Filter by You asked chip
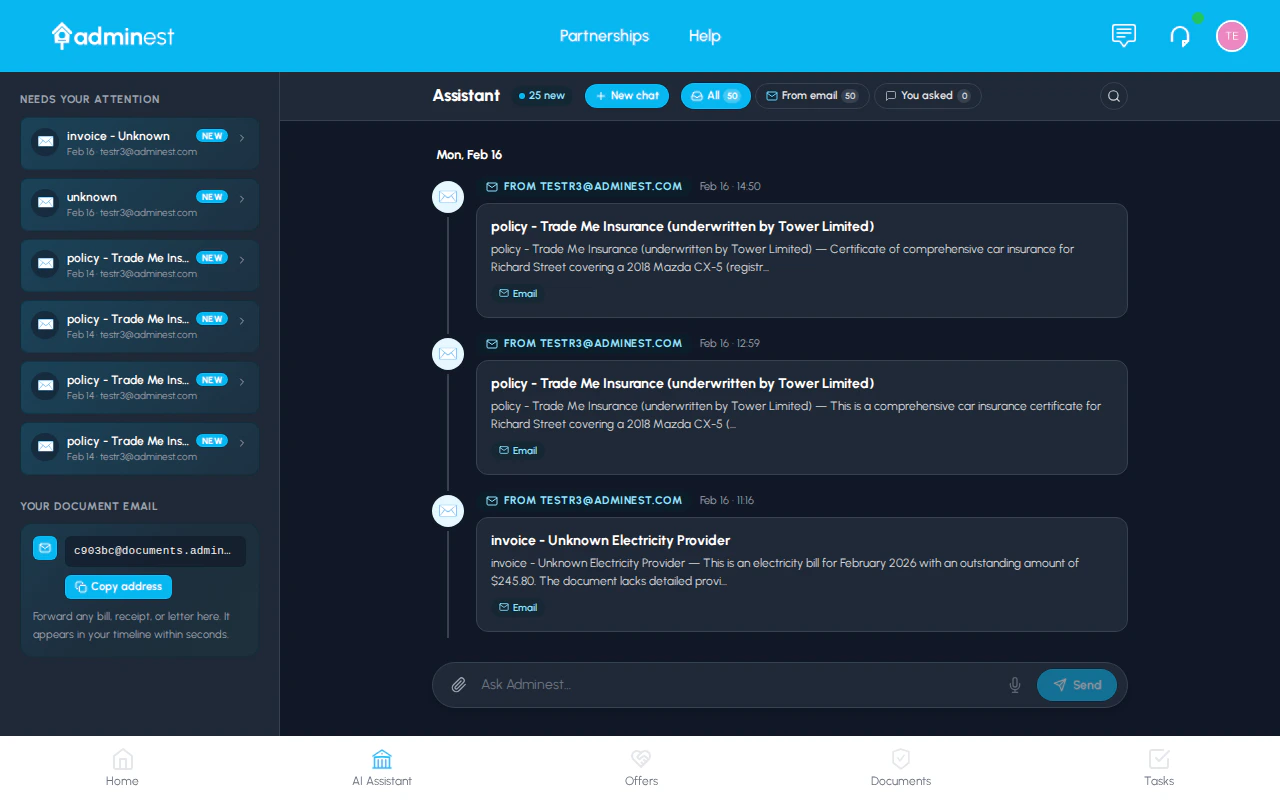Viewport: 1280px width, 800px height. tap(928, 96)
